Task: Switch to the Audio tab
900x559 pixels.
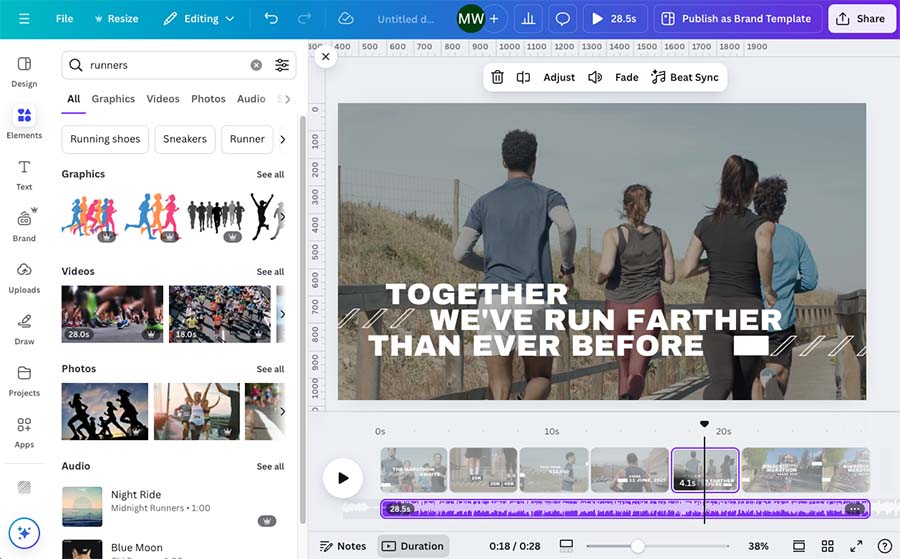Action: pyautogui.click(x=251, y=99)
